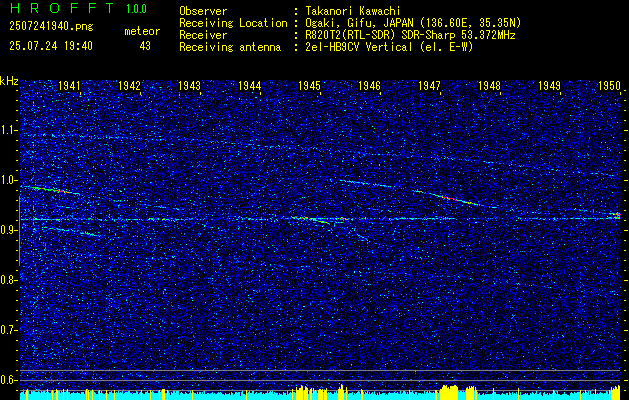Viewport: 629px width, 400px height.
Task: Click receiver text R820T2(RTL-SDR) SDR-Sharp 53.372MHz
Action: [409, 35]
